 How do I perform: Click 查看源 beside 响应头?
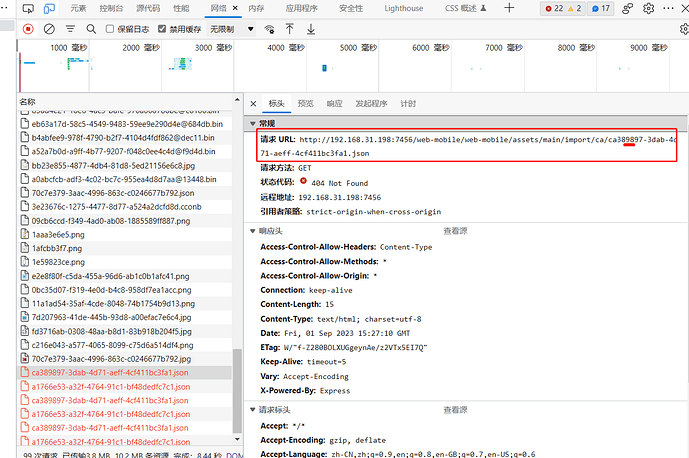(x=455, y=231)
